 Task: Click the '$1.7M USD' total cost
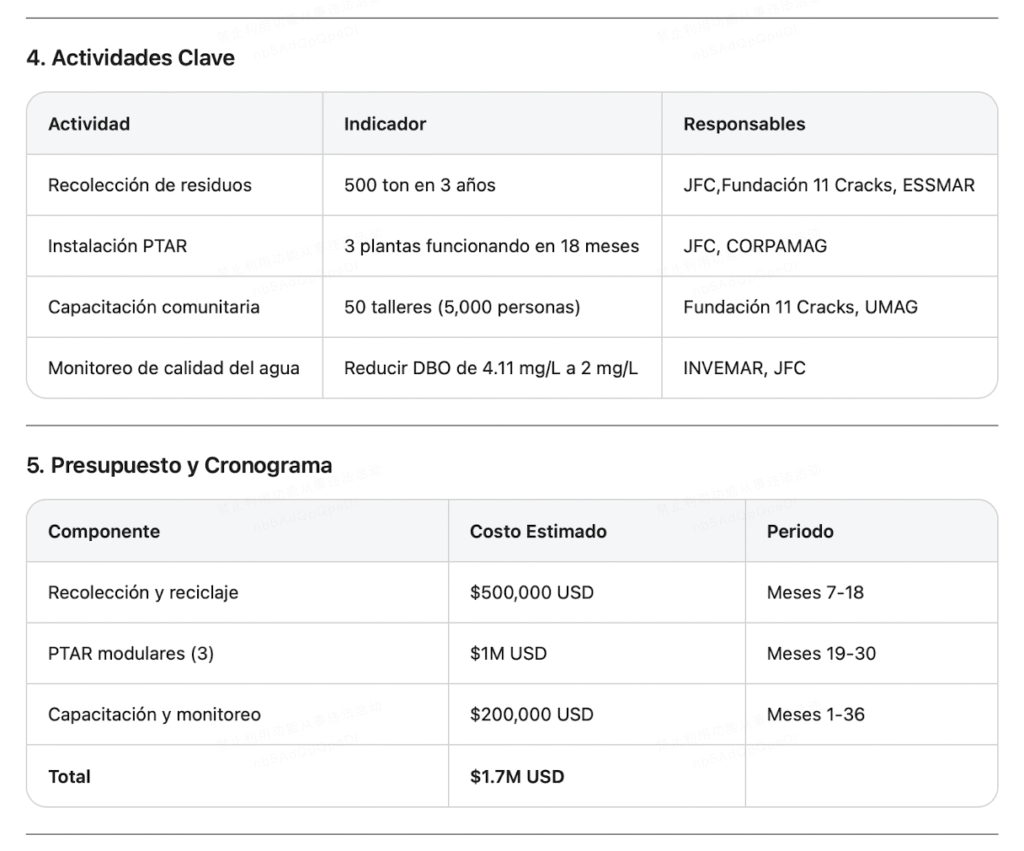coord(517,776)
